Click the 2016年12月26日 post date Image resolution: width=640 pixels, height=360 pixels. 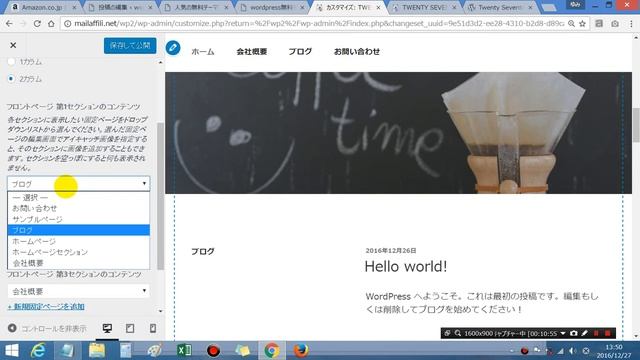click(x=391, y=250)
